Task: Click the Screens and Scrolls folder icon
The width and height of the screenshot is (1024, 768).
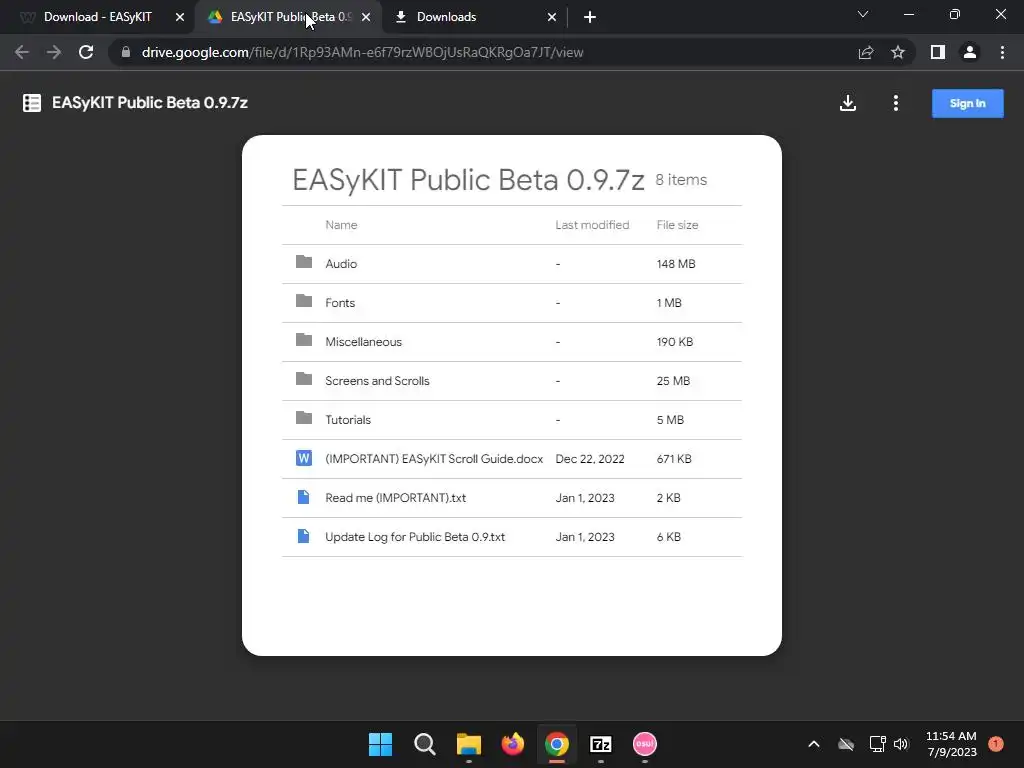Action: pos(304,379)
